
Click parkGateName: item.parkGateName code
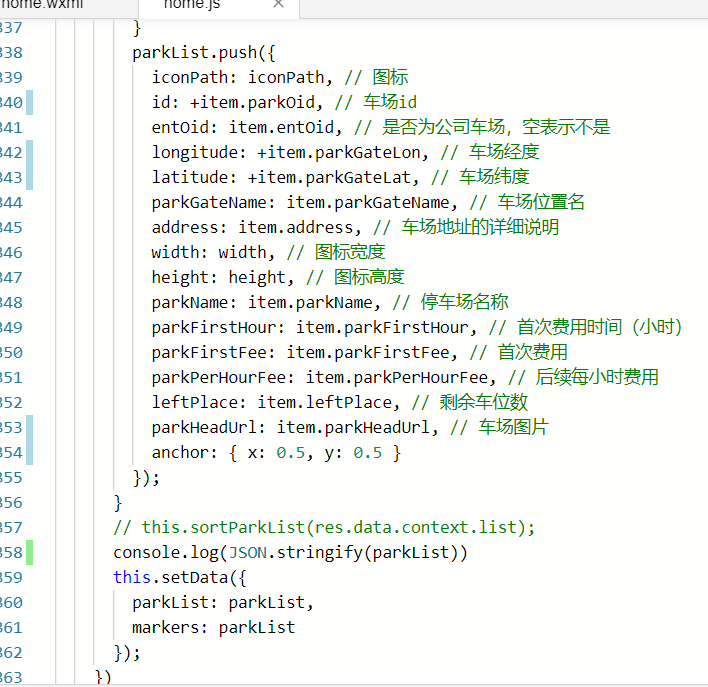[304, 203]
